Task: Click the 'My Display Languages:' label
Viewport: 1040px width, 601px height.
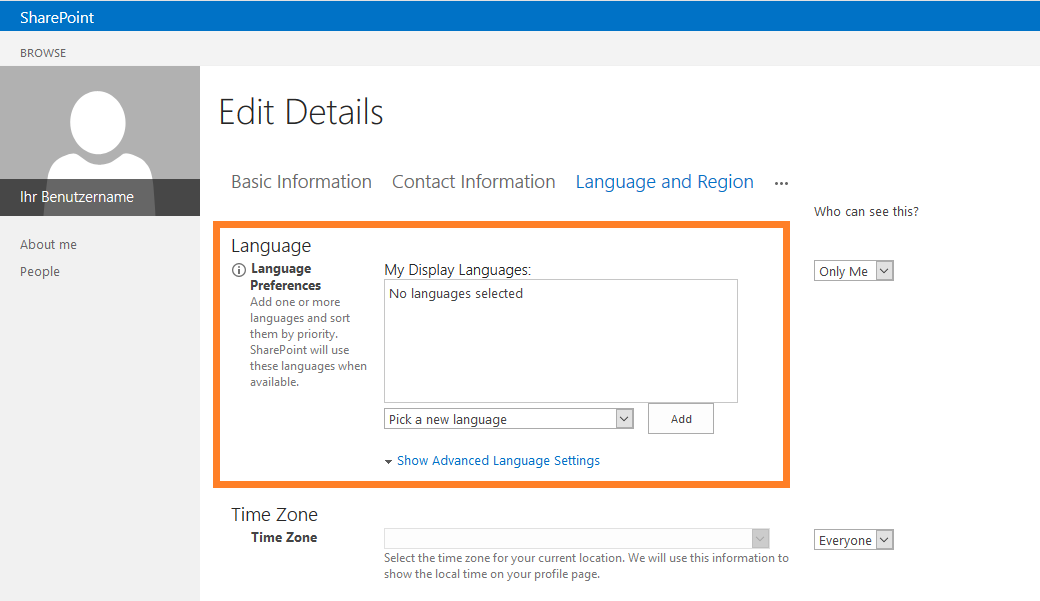Action: [458, 270]
